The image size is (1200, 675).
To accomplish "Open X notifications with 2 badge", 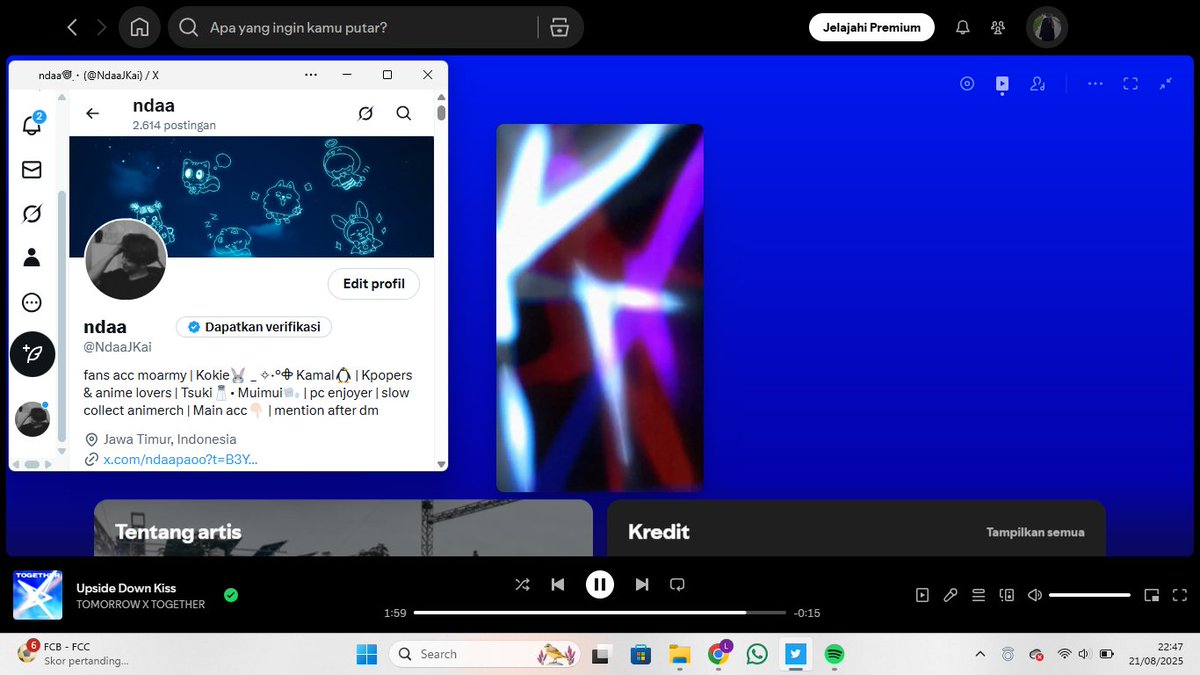I will coord(32,125).
